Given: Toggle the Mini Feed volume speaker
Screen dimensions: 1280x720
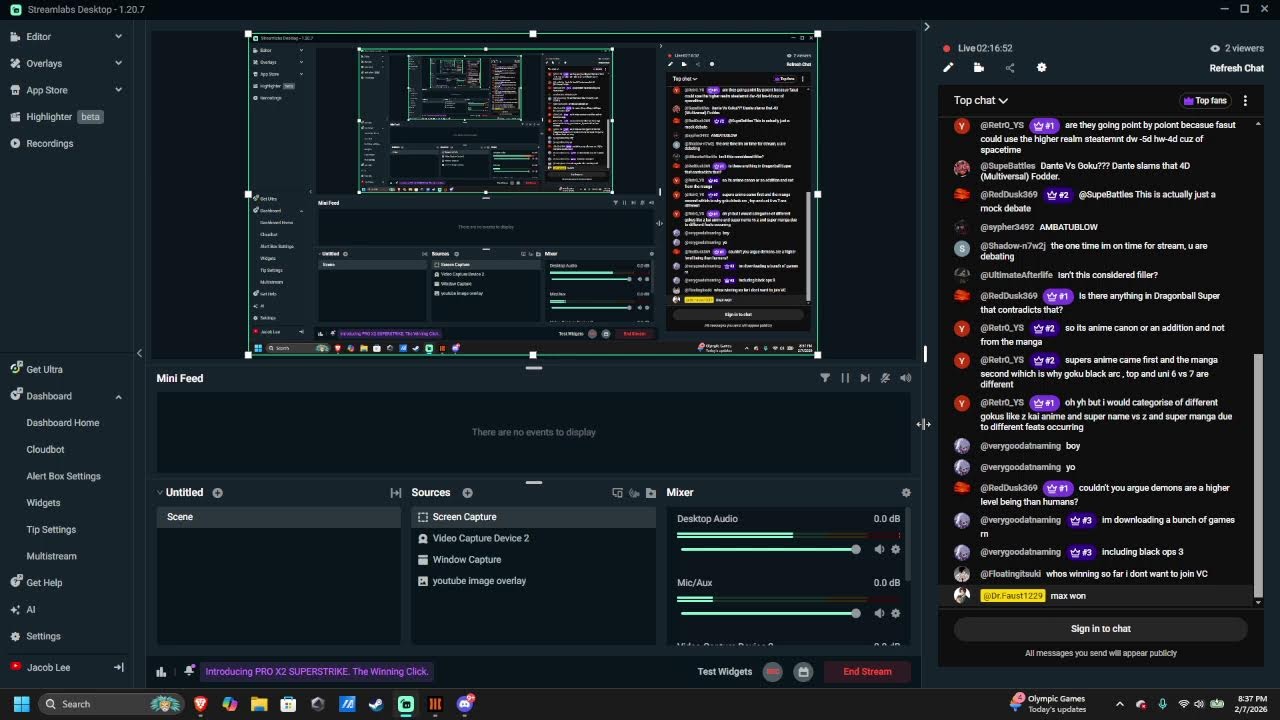Looking at the screenshot, I should coord(905,378).
